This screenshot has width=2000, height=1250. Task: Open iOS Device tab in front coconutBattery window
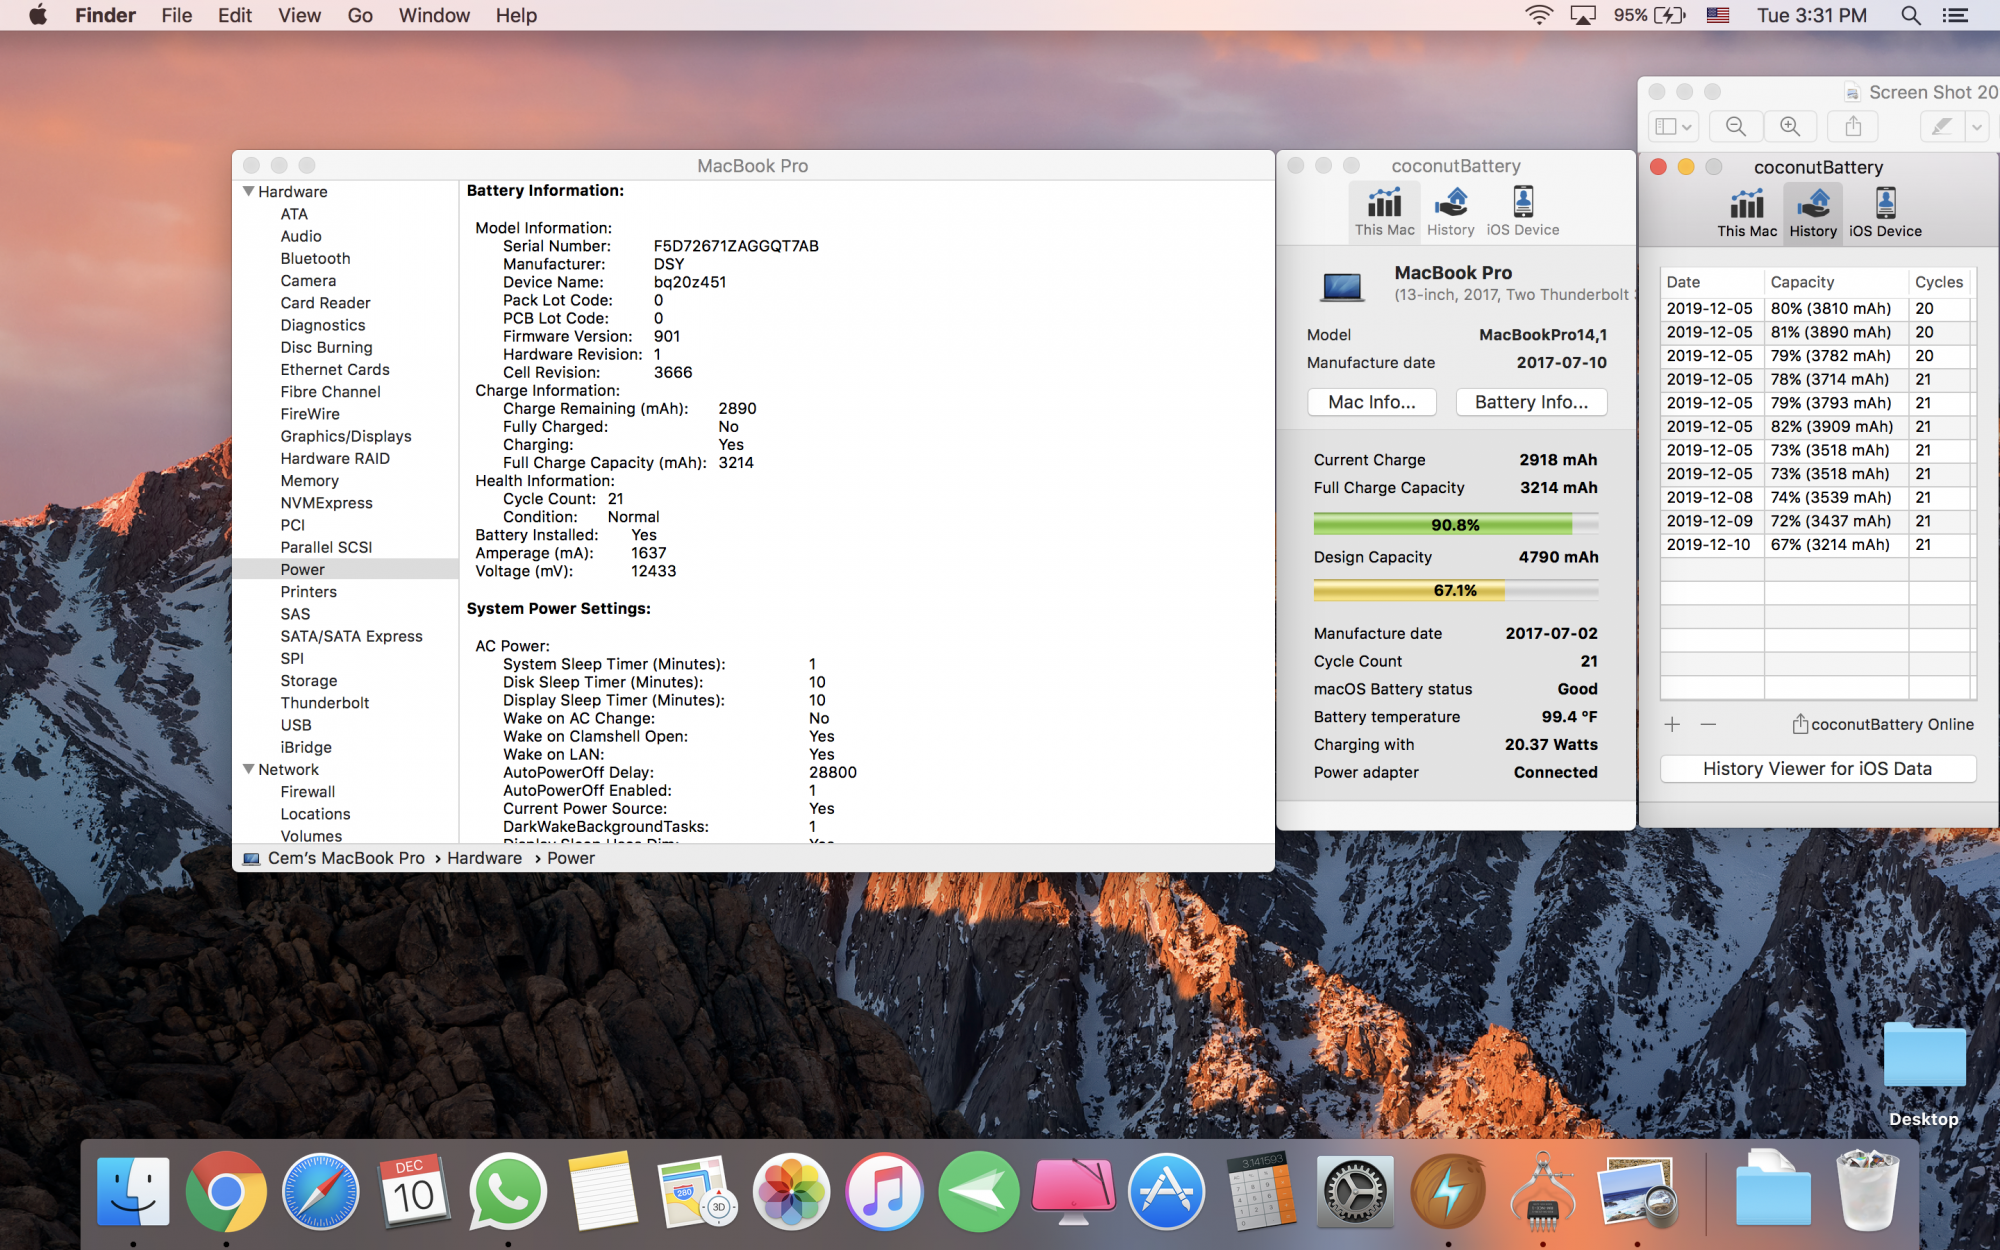point(1885,212)
